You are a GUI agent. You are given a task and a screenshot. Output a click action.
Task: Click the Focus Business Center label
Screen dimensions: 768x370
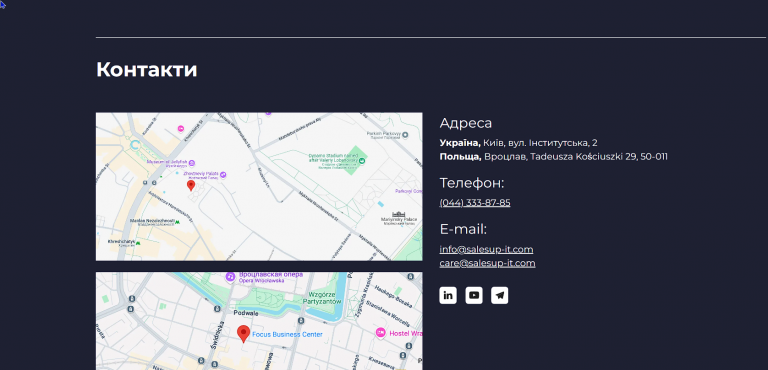click(x=288, y=334)
